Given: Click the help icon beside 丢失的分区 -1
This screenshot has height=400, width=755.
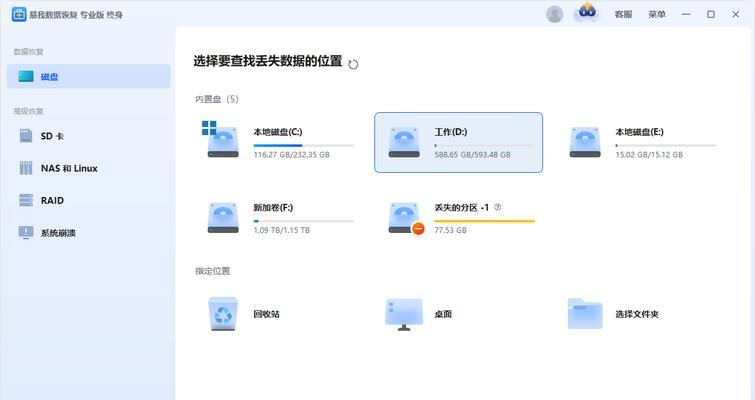Looking at the screenshot, I should pyautogui.click(x=497, y=207).
